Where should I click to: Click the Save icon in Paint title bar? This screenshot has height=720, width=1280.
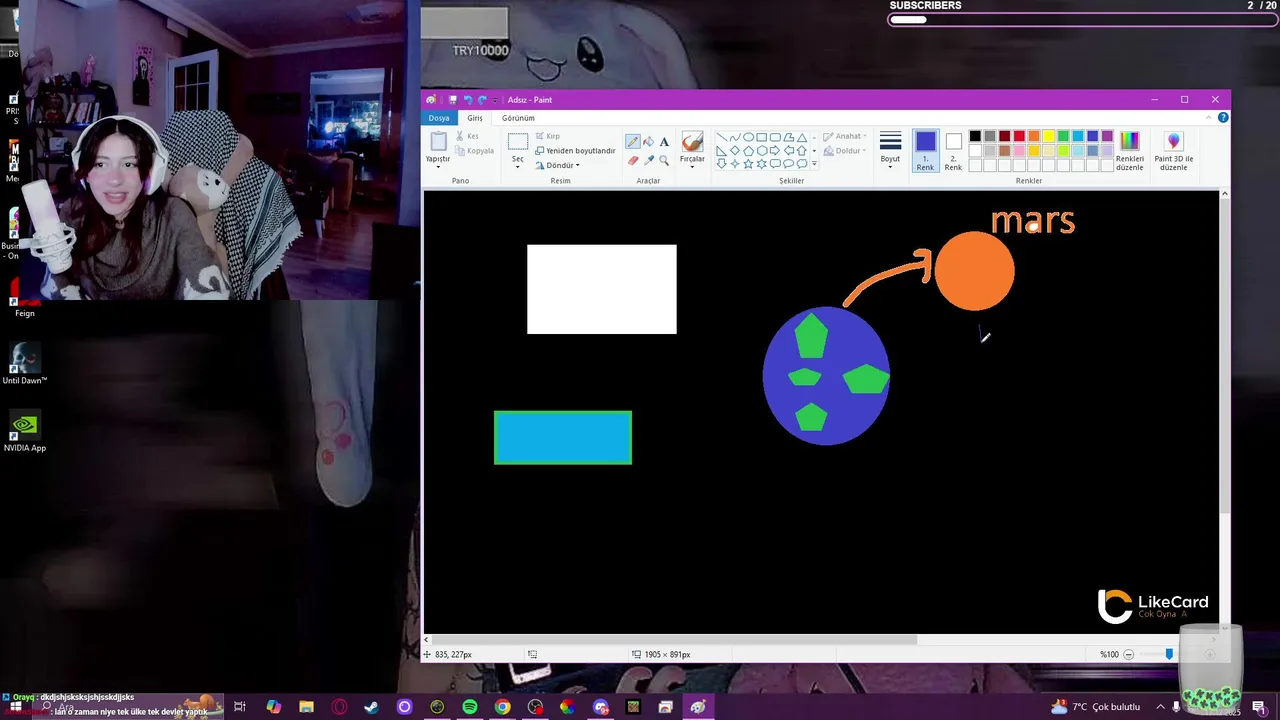[453, 100]
